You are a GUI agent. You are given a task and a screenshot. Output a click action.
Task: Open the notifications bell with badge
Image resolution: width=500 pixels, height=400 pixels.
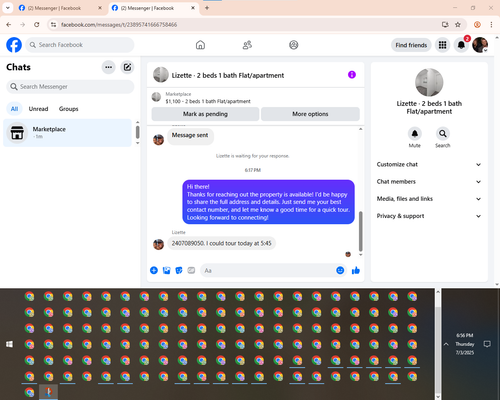461,45
